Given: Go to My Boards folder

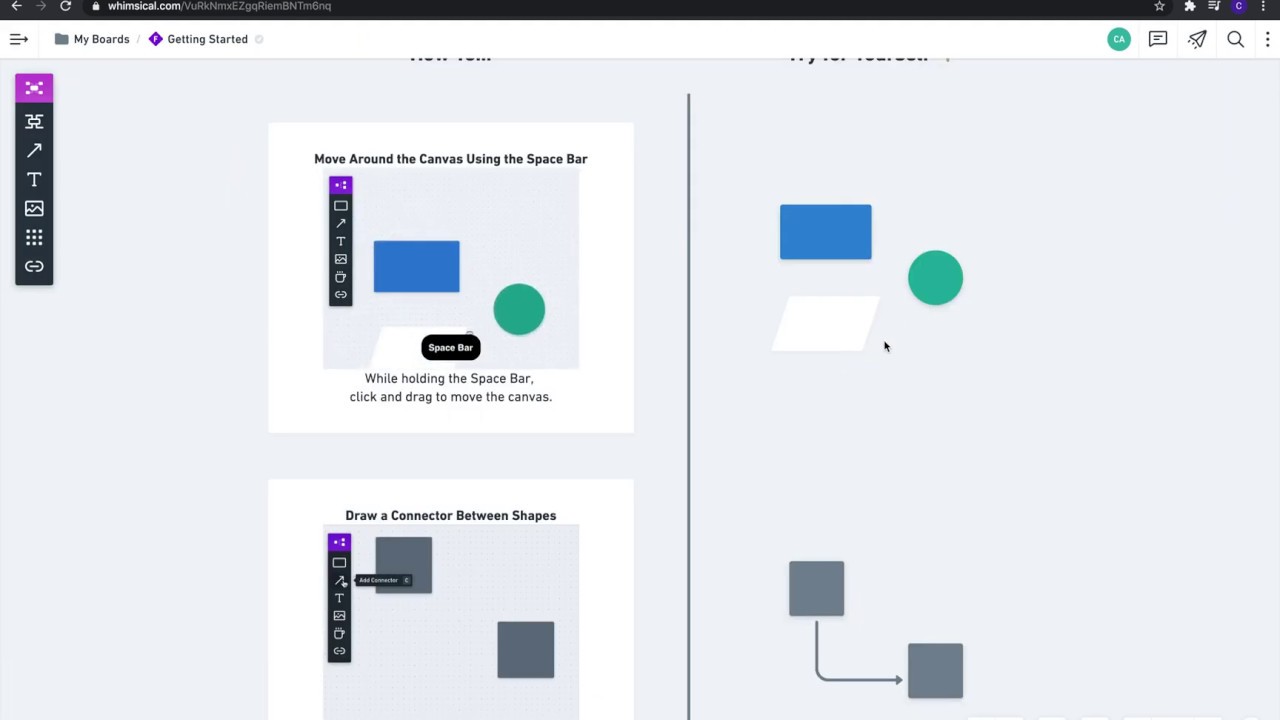Looking at the screenshot, I should 92,39.
